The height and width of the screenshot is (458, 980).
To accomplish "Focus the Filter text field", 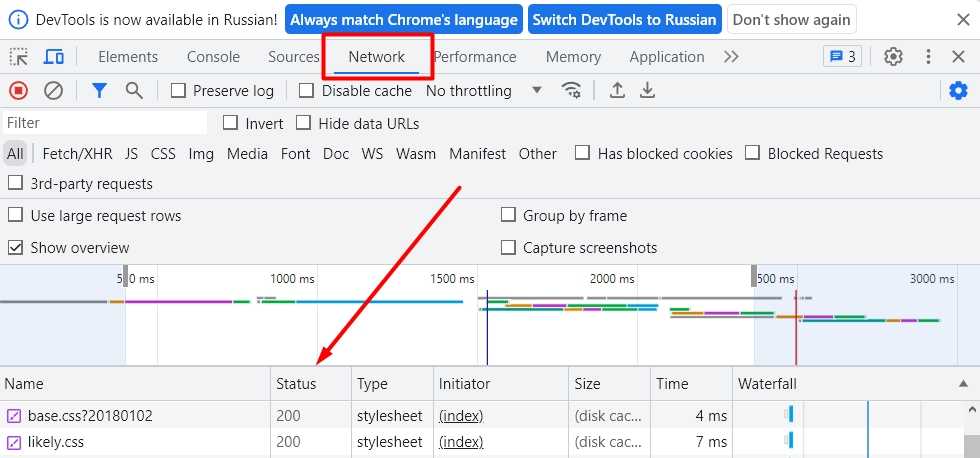I will click(105, 123).
